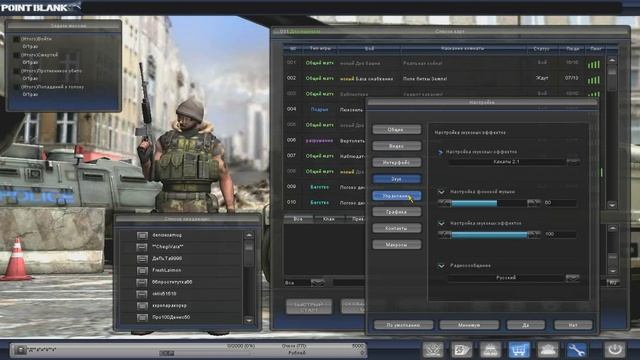Click the wrench settings icon in bottom bar
The width and height of the screenshot is (640, 360).
[576, 350]
